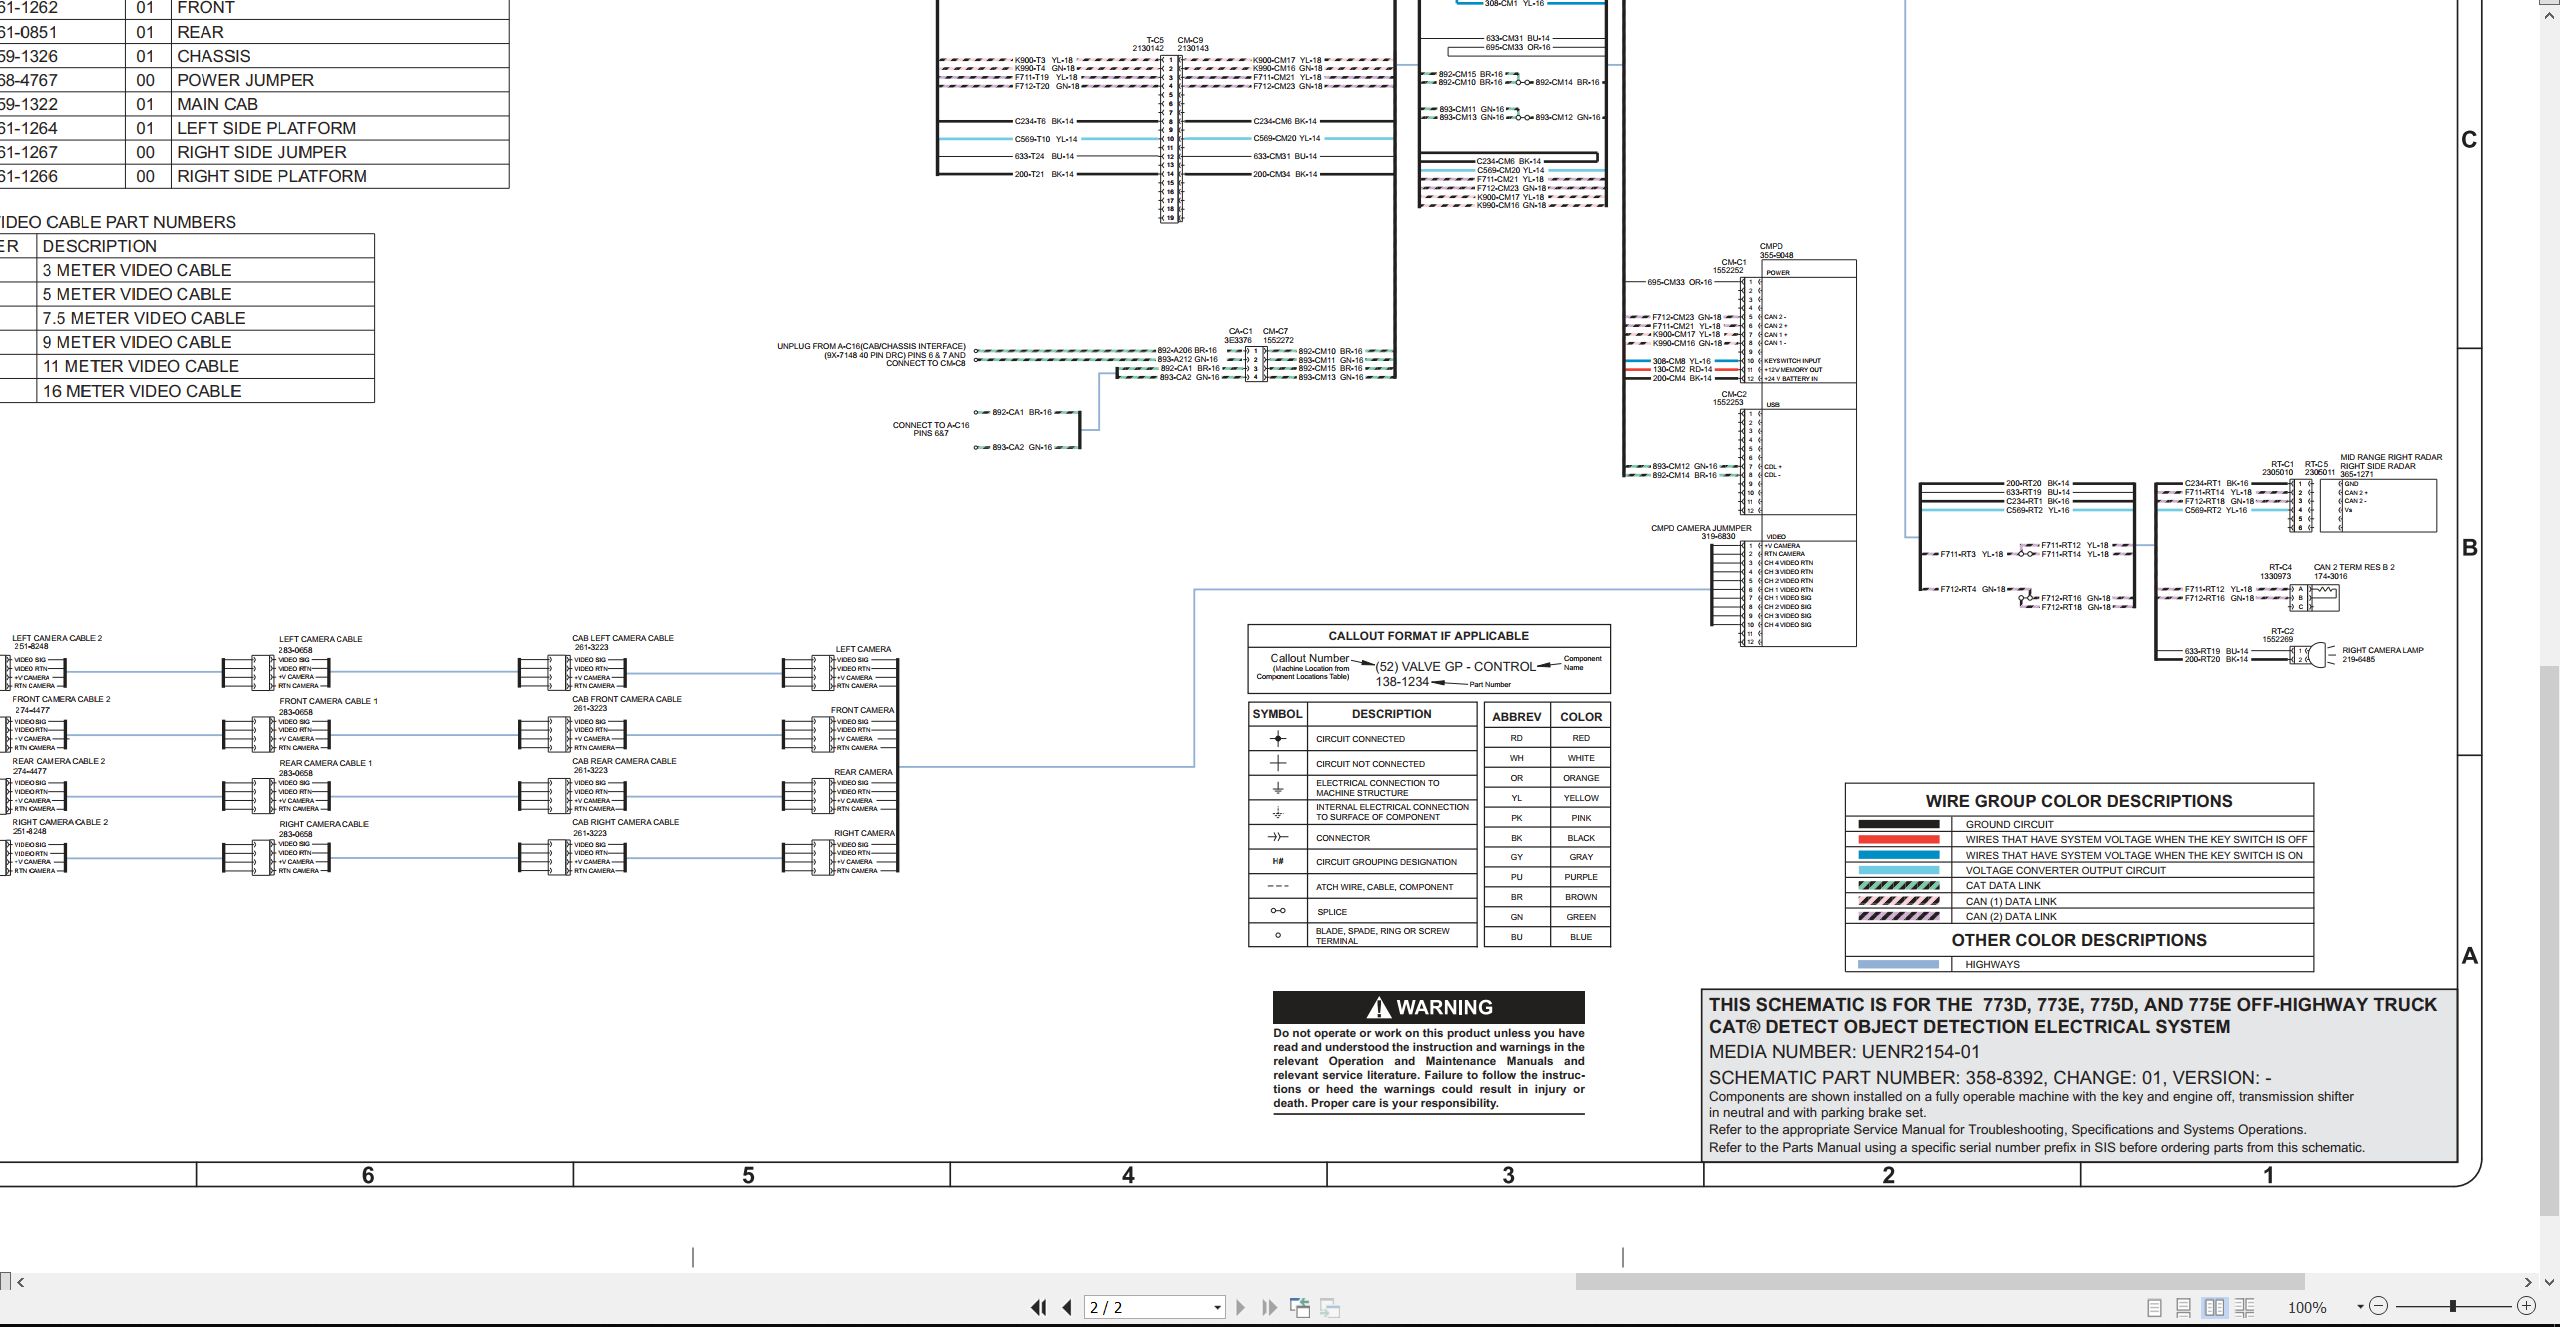This screenshot has width=2560, height=1327.
Task: Go to the previous page
Action: click(x=1067, y=1307)
